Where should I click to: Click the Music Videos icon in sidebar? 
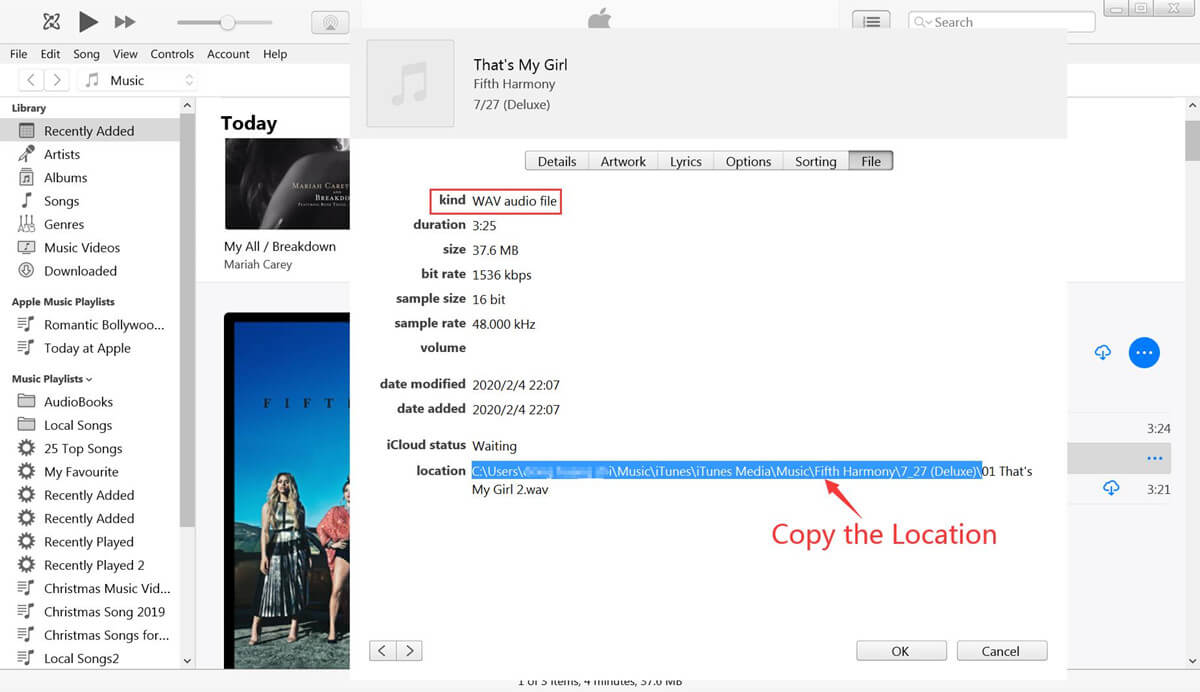[x=26, y=248]
